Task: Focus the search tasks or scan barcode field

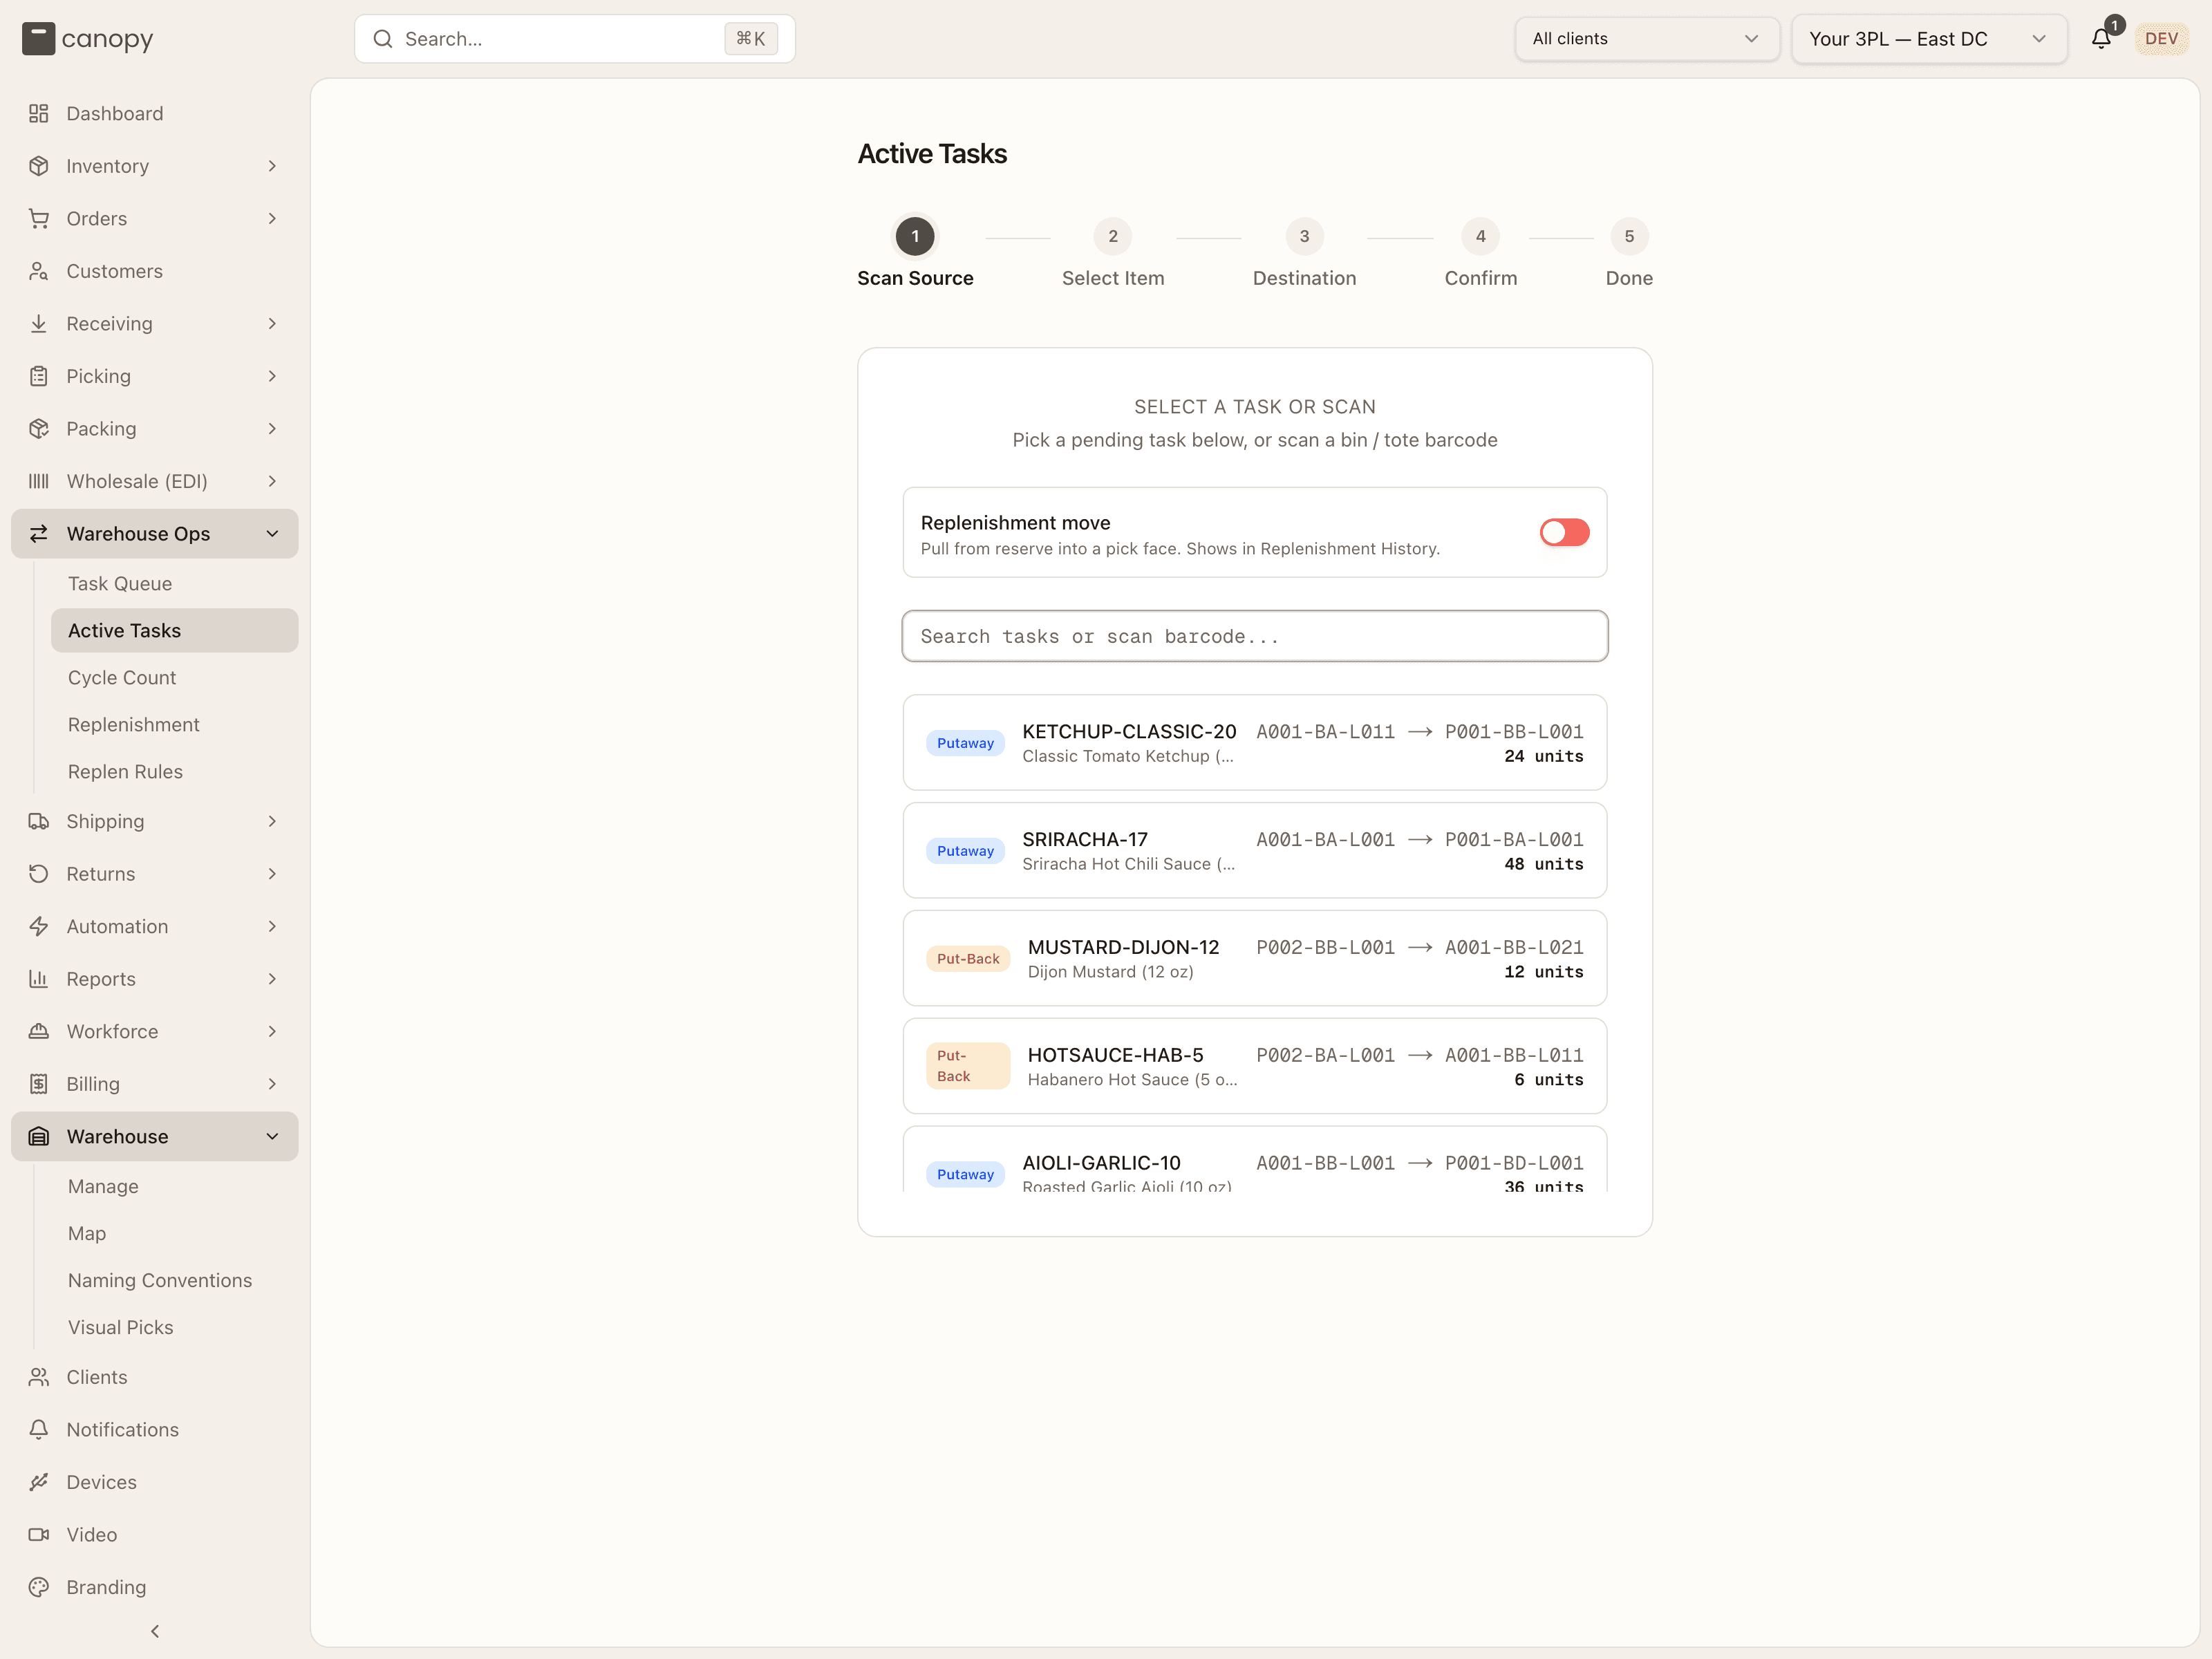Action: click(x=1254, y=636)
